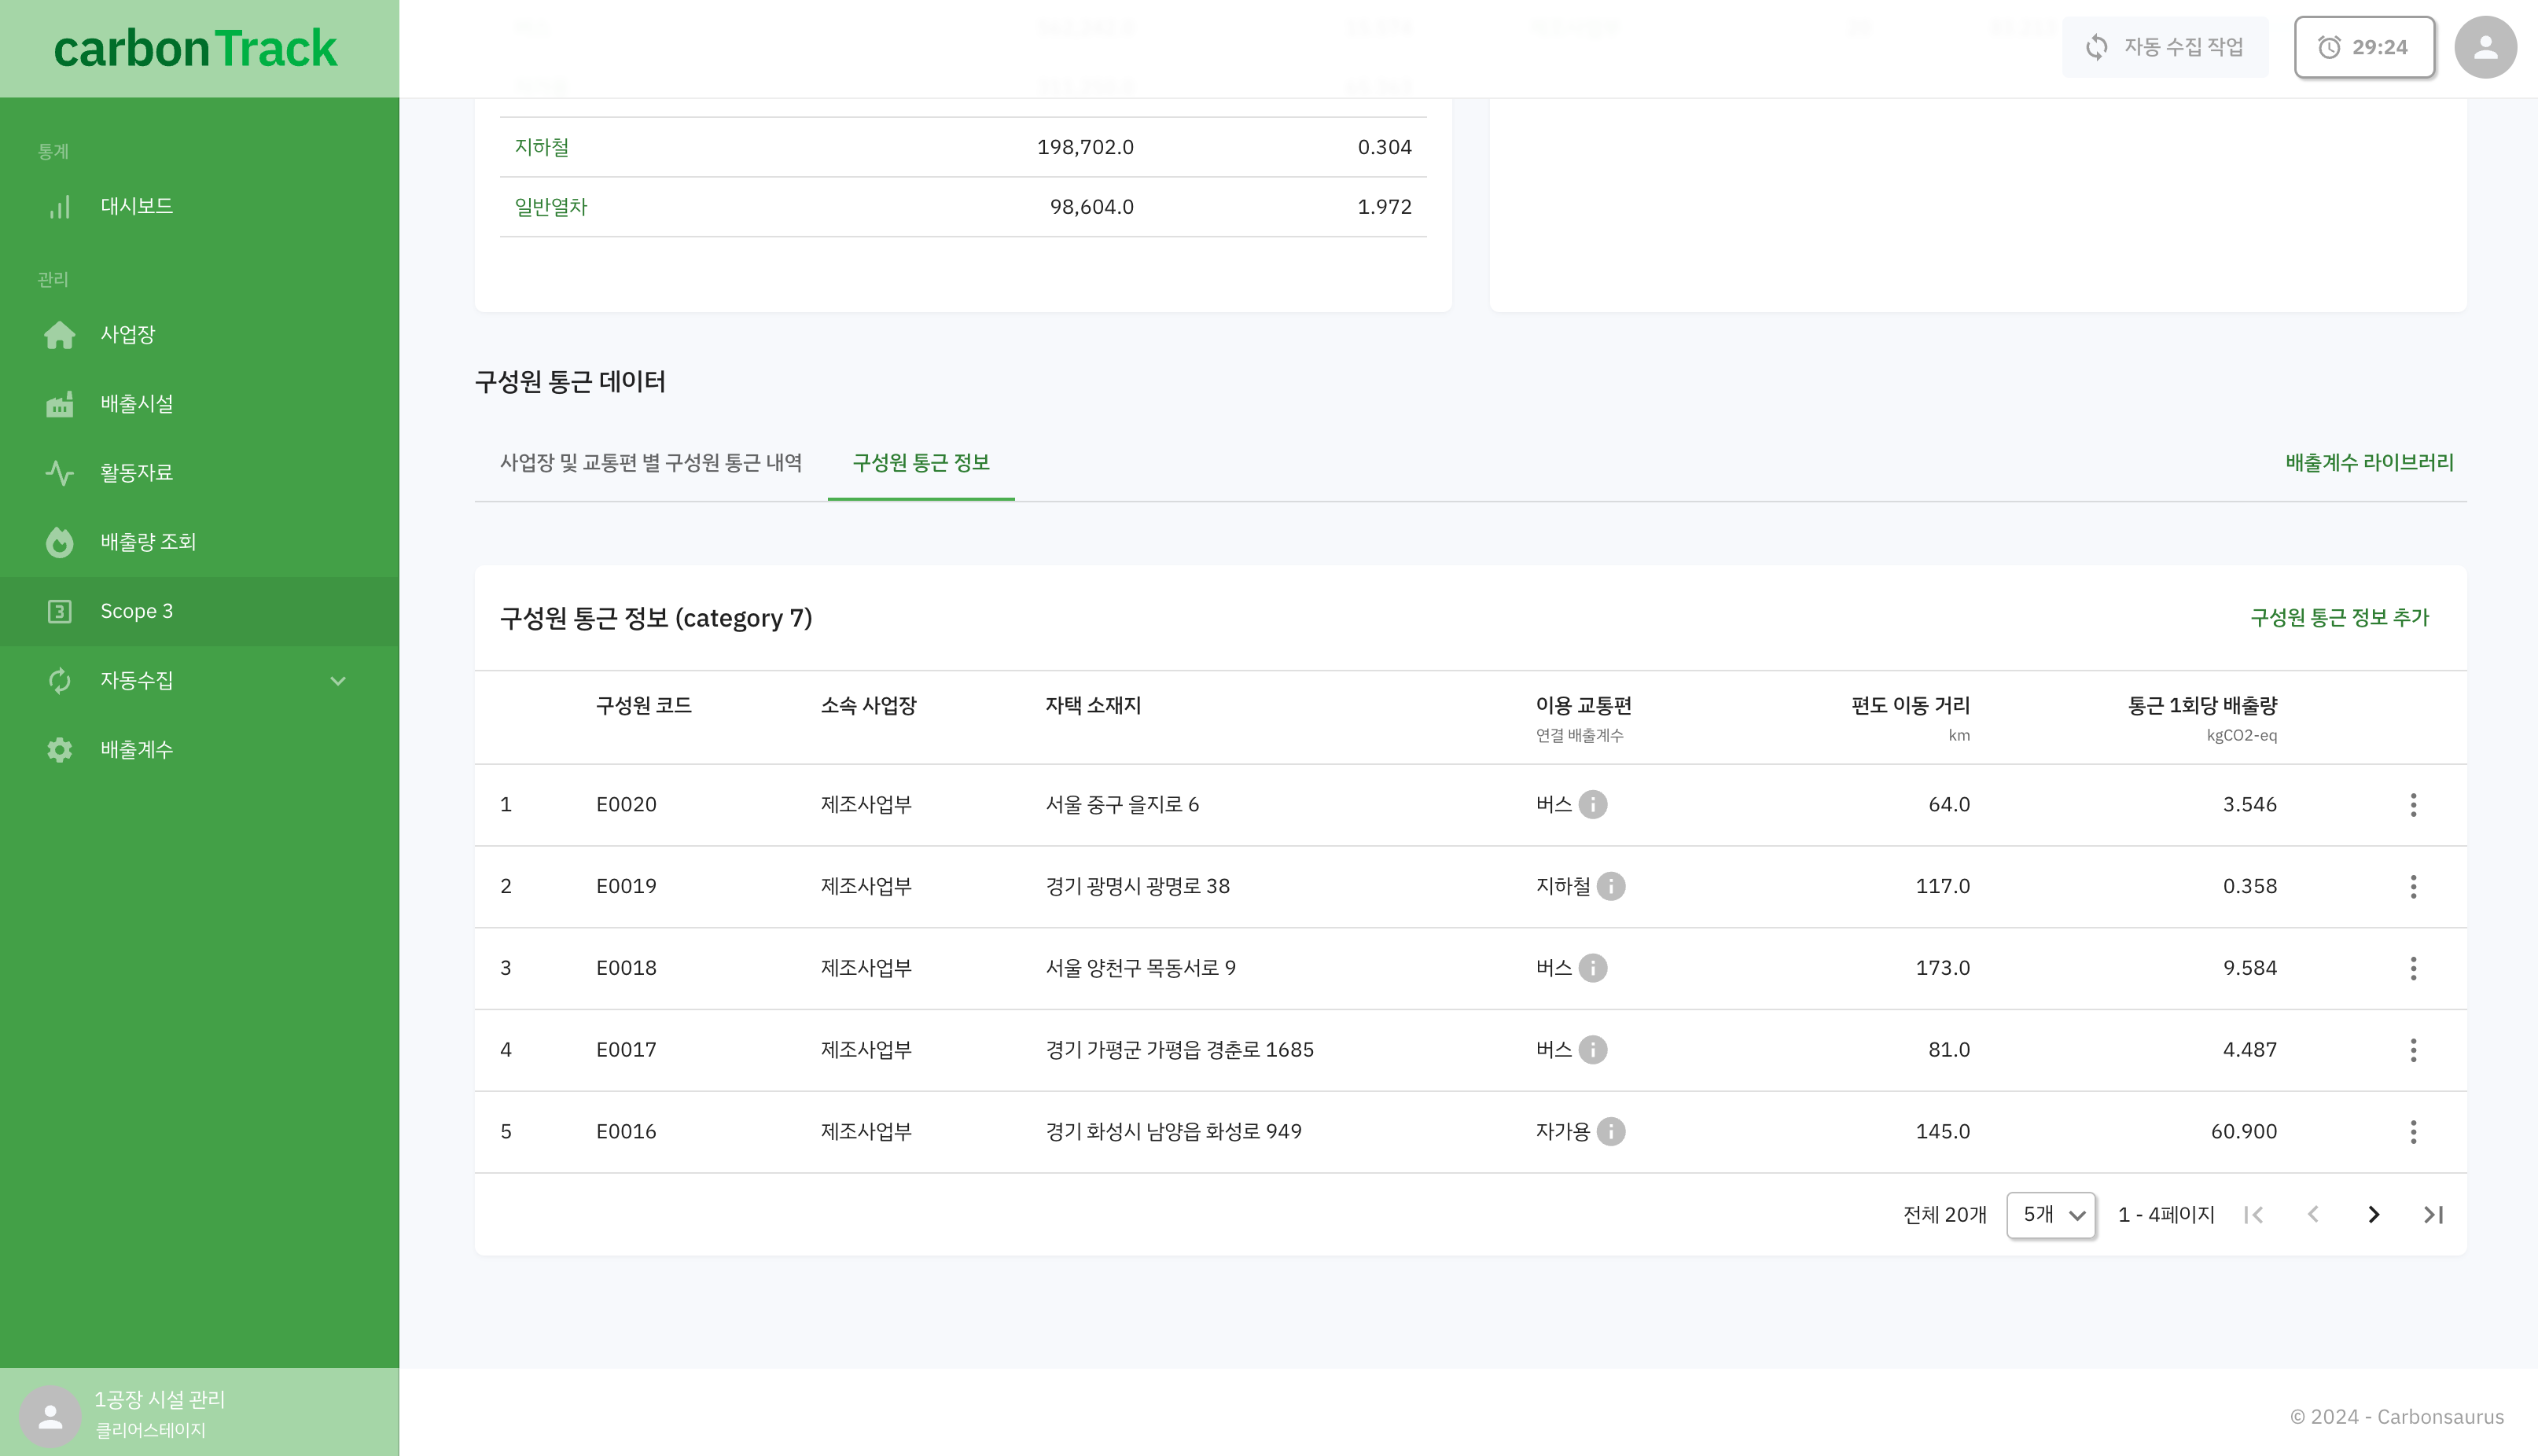Click the E0020 member code cell
This screenshot has width=2538, height=1456.
(x=626, y=805)
